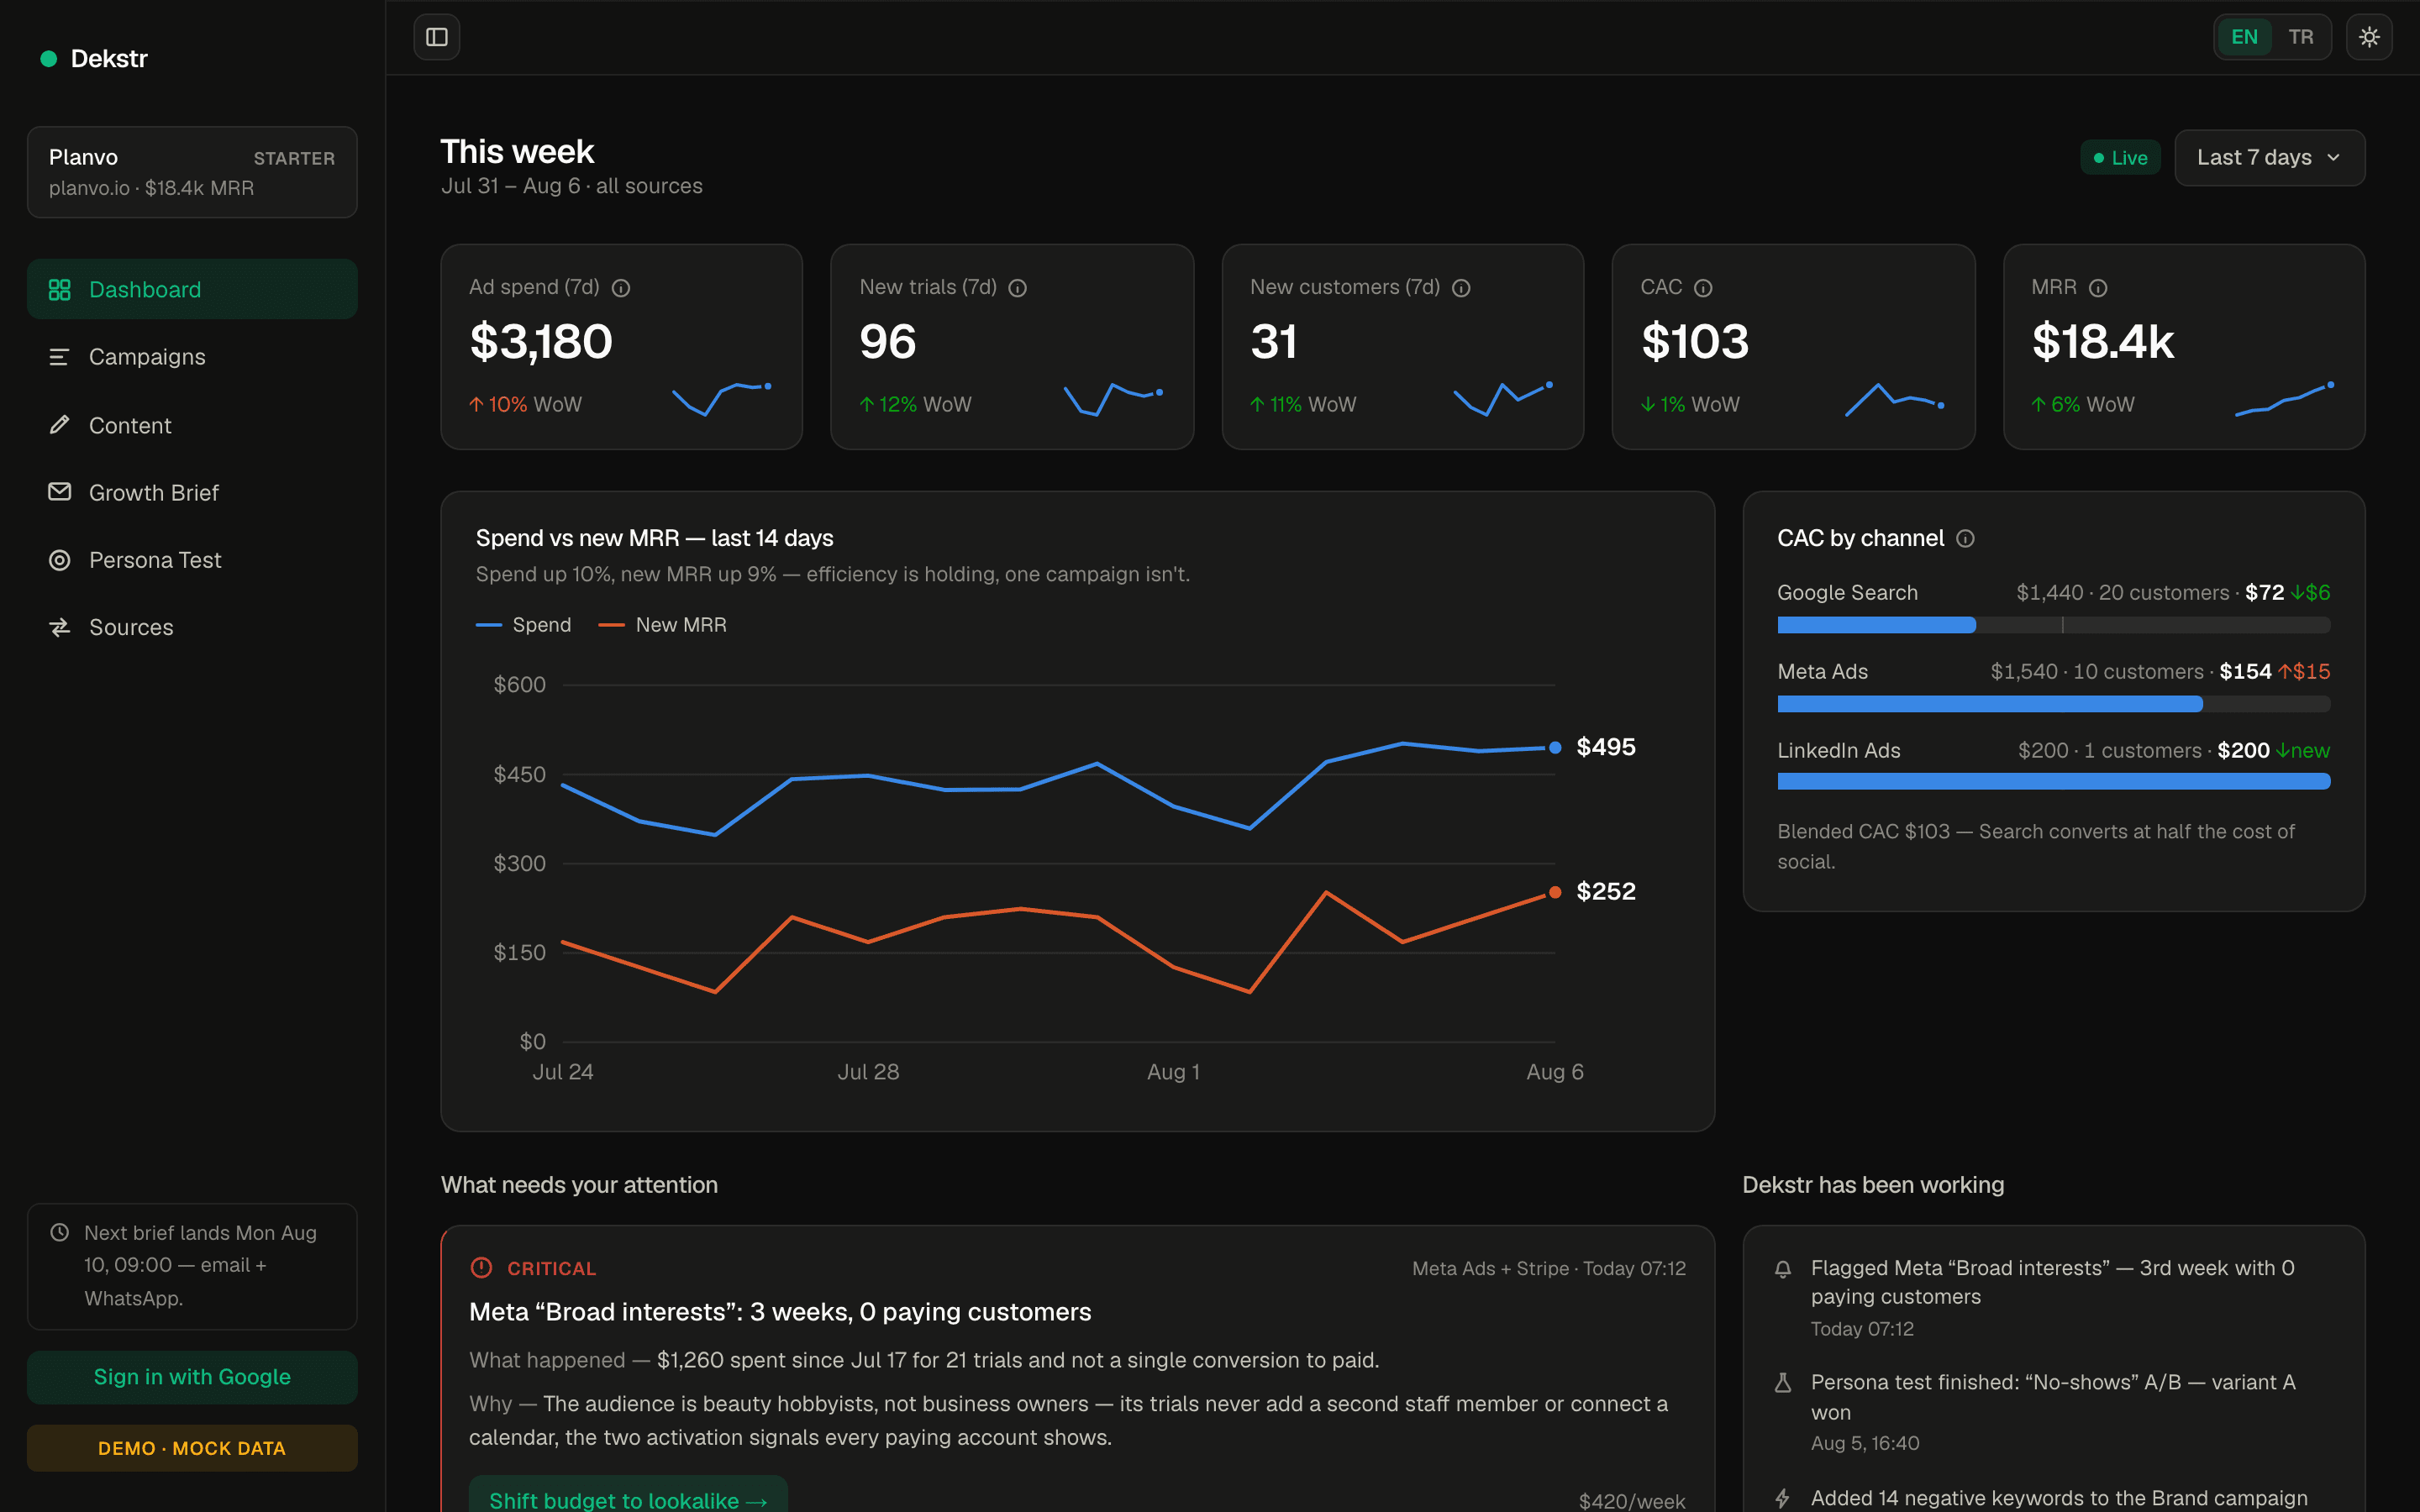Click the Live status badge

[2120, 158]
